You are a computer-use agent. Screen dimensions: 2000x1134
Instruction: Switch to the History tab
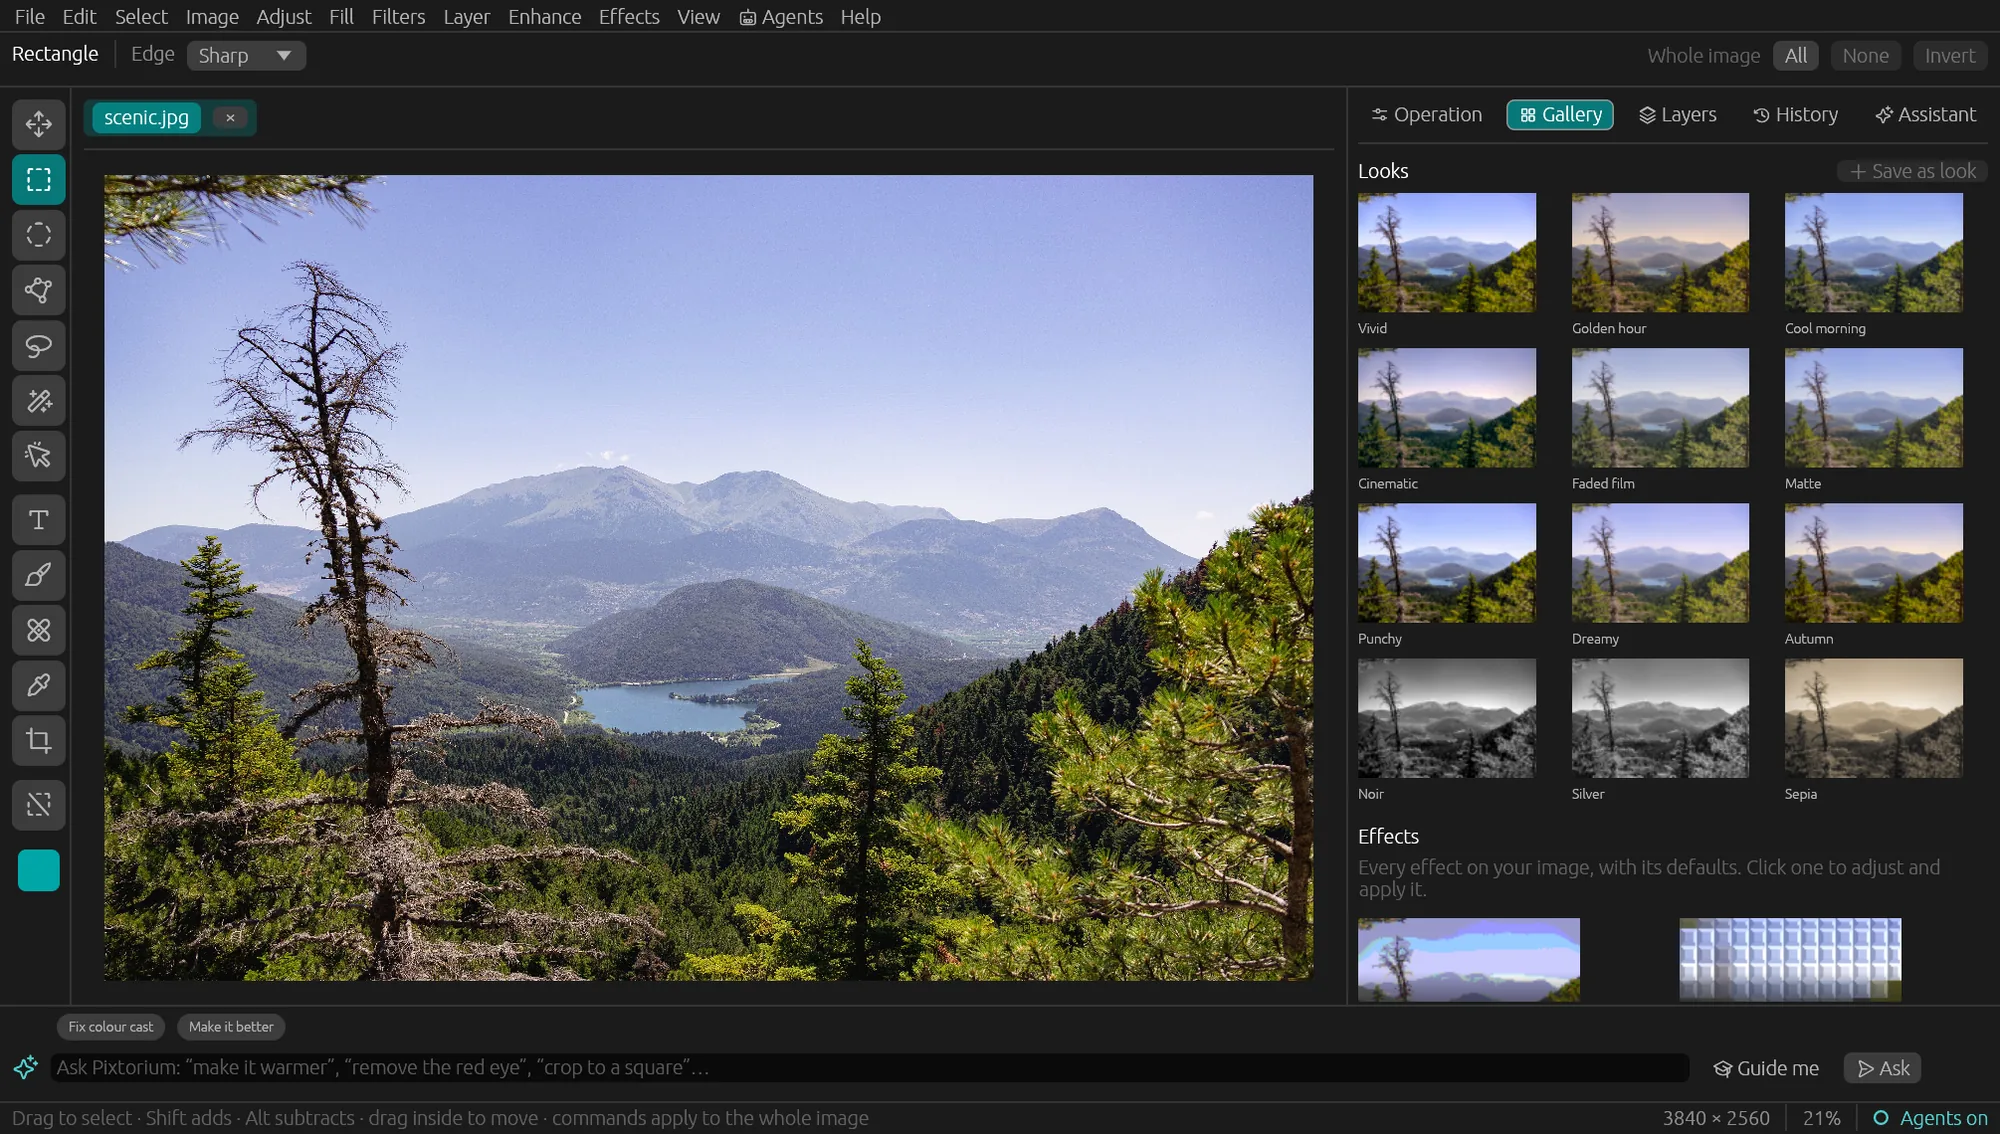(x=1796, y=115)
